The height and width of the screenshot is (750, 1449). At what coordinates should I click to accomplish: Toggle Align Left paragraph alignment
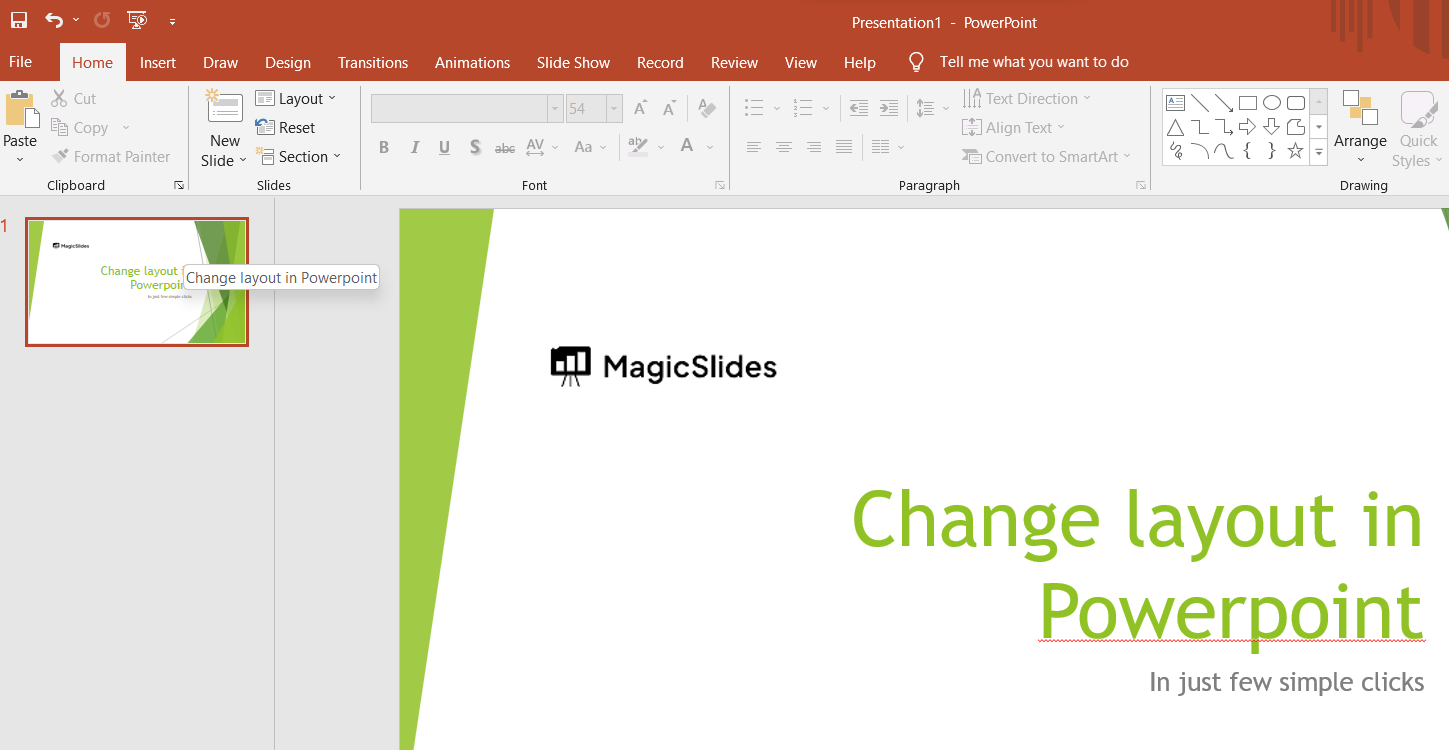tap(754, 147)
